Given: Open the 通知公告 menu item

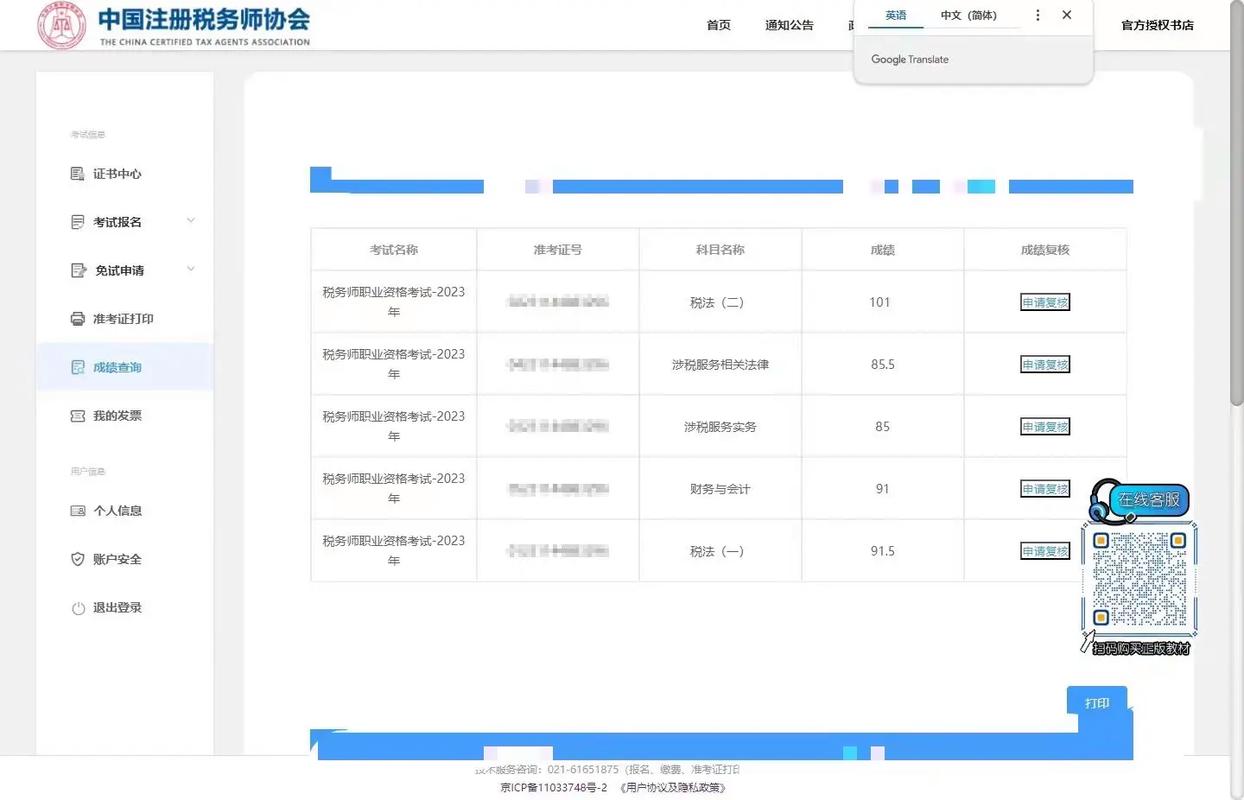Looking at the screenshot, I should 789,25.
